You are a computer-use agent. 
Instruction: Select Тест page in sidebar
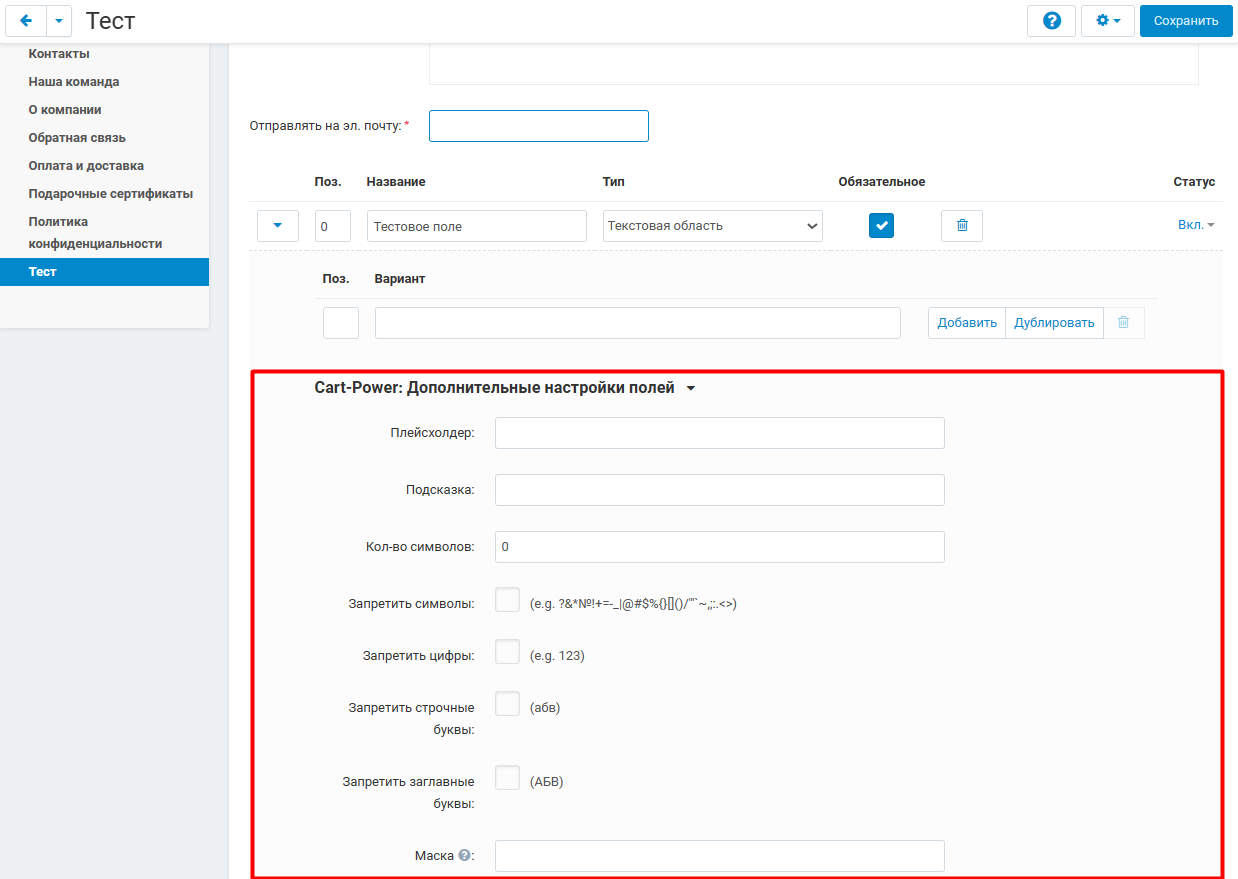104,272
